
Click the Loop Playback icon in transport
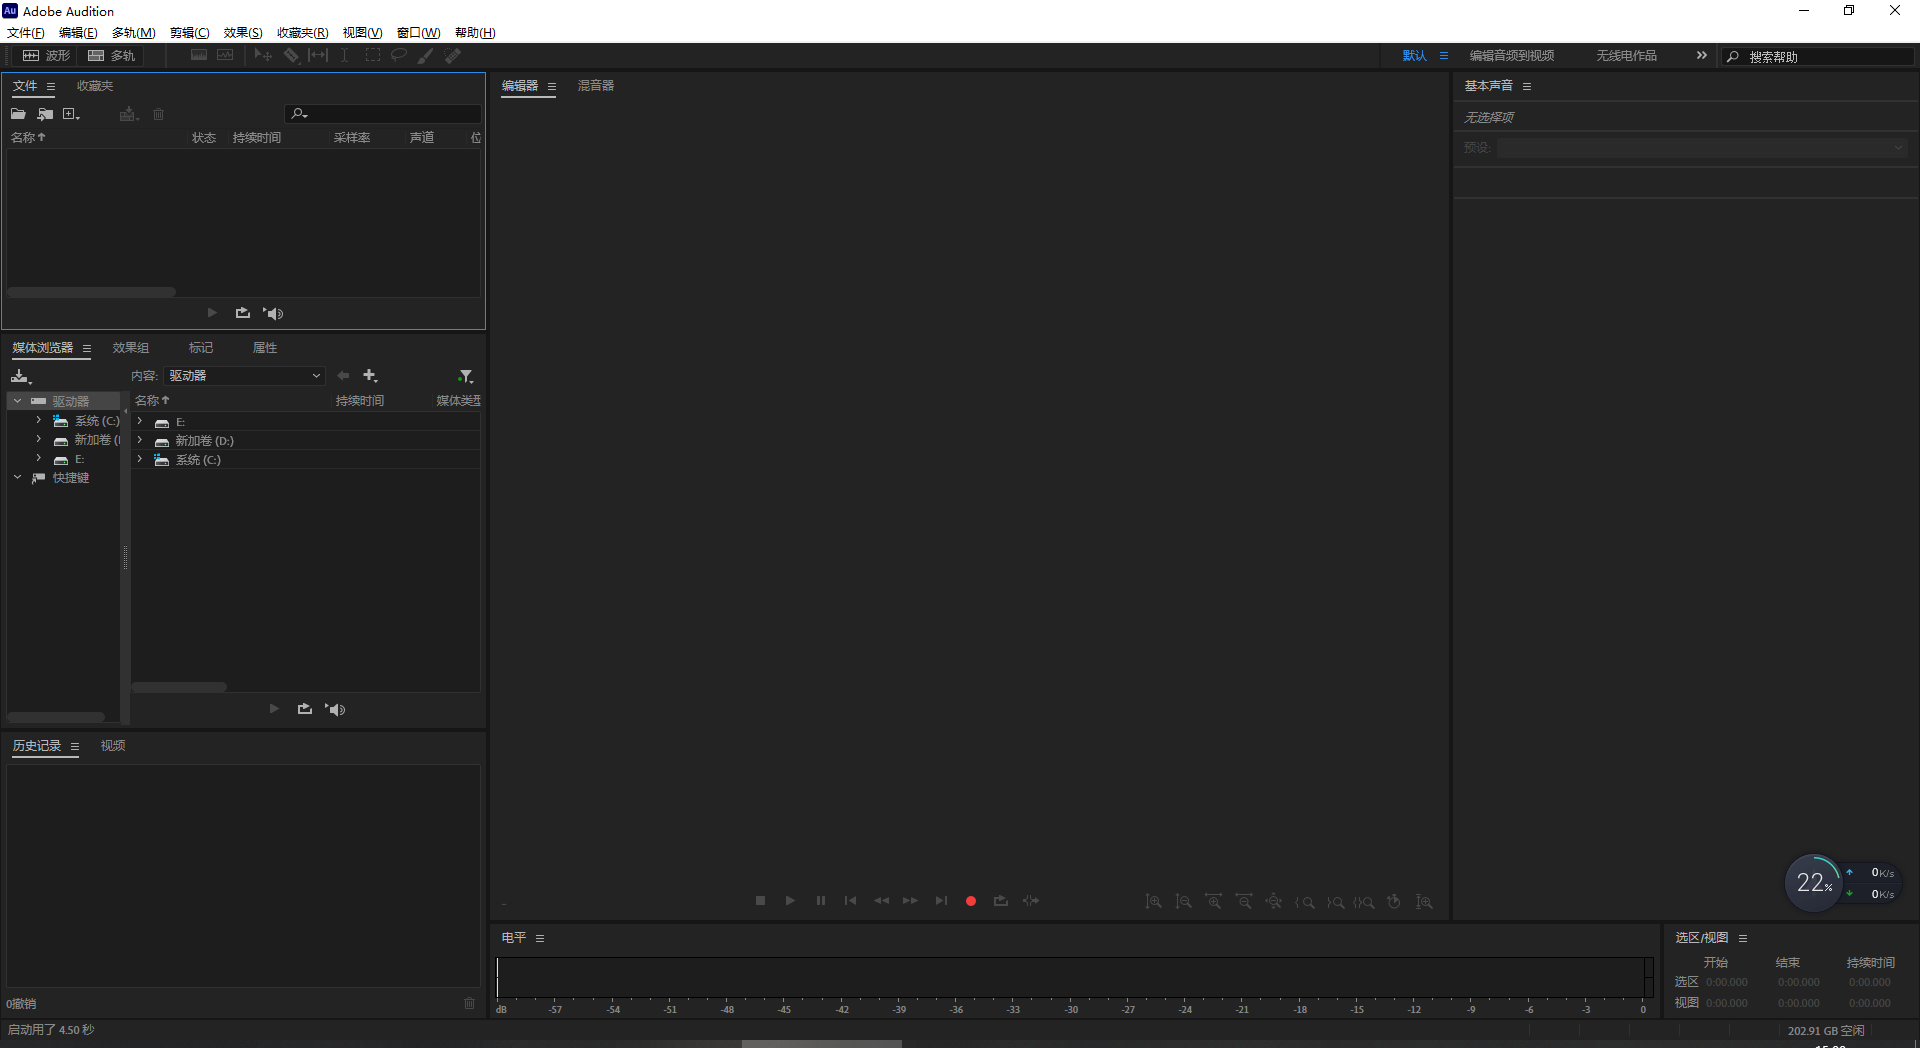click(x=1000, y=901)
